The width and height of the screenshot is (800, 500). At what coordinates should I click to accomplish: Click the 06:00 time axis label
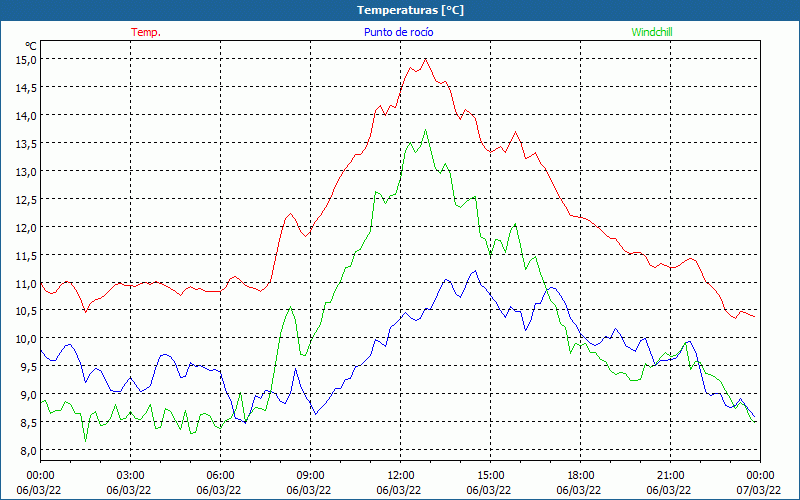[x=220, y=476]
